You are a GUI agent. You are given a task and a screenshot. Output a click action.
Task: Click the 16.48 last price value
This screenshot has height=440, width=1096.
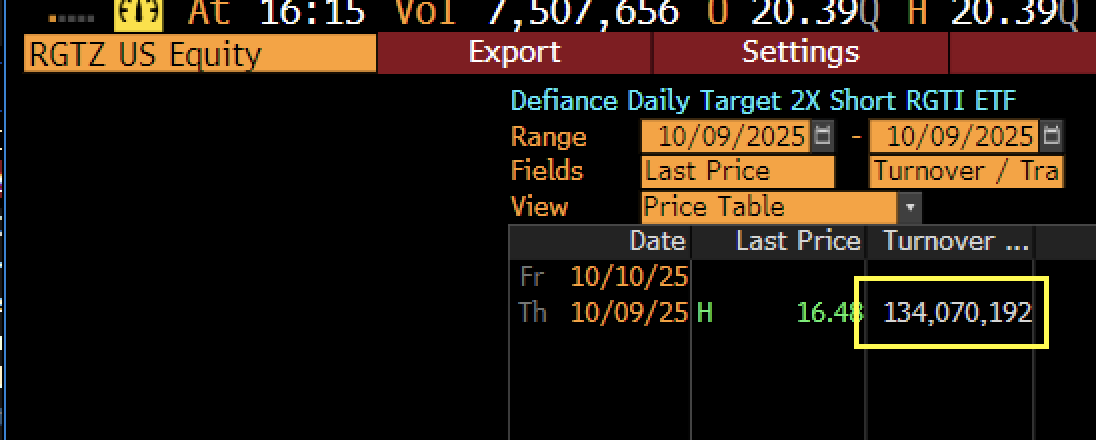pyautogui.click(x=830, y=313)
